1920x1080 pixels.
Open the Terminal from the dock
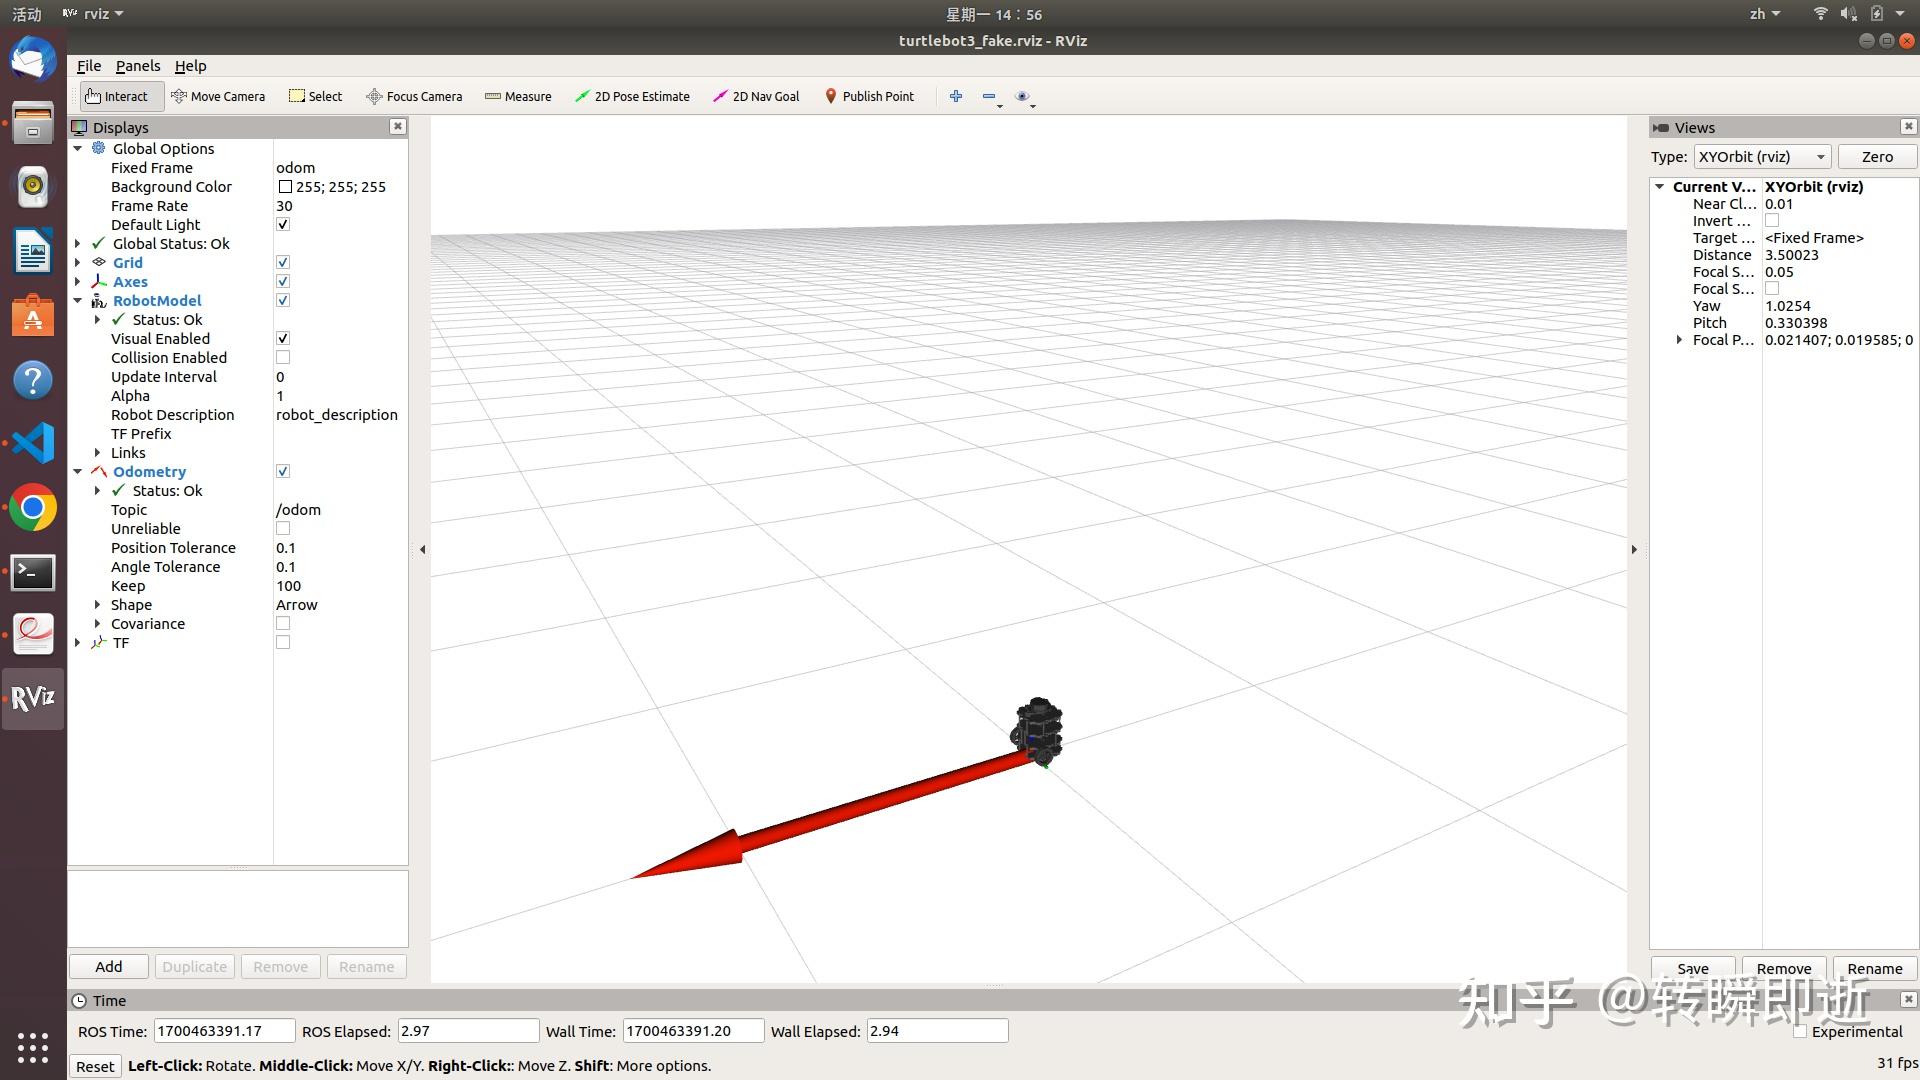pyautogui.click(x=32, y=573)
